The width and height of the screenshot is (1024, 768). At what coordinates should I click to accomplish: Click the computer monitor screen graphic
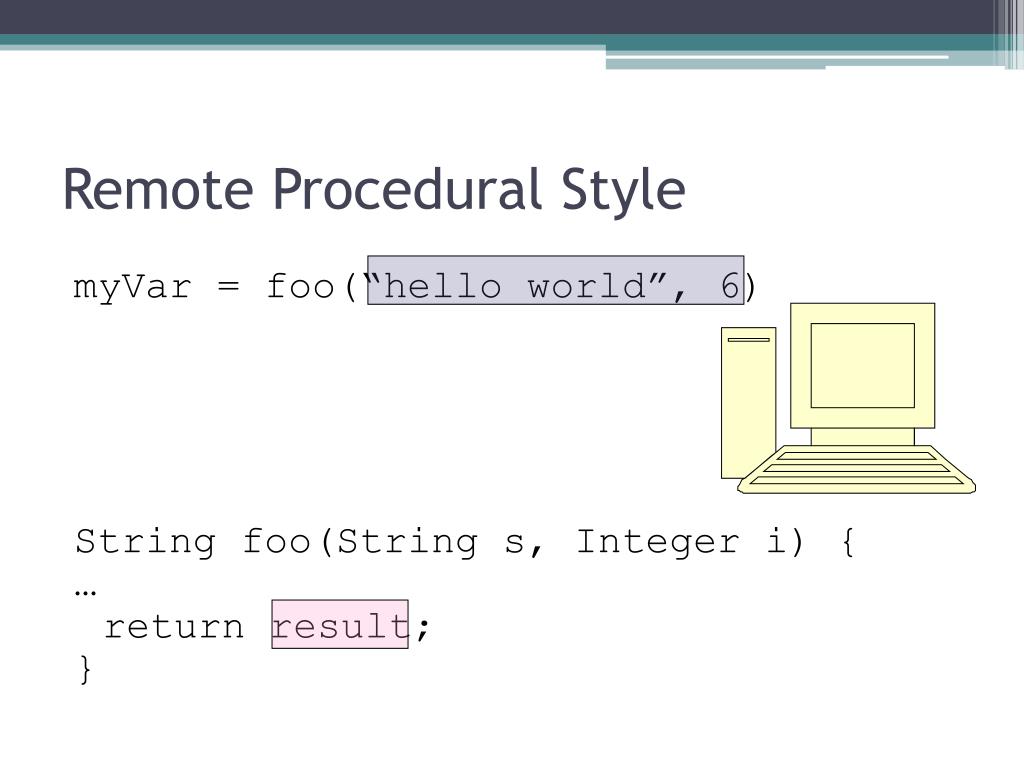click(863, 366)
